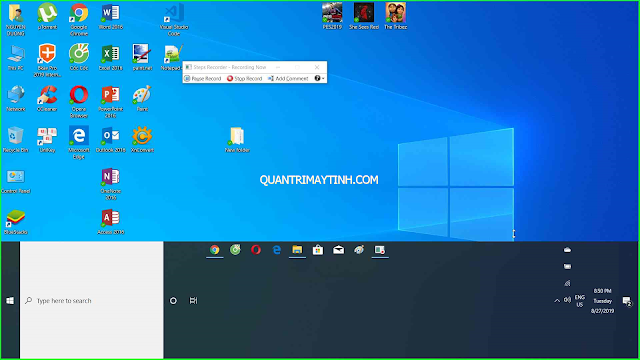
Task: Select the Recycle Bin icon
Action: 16,140
